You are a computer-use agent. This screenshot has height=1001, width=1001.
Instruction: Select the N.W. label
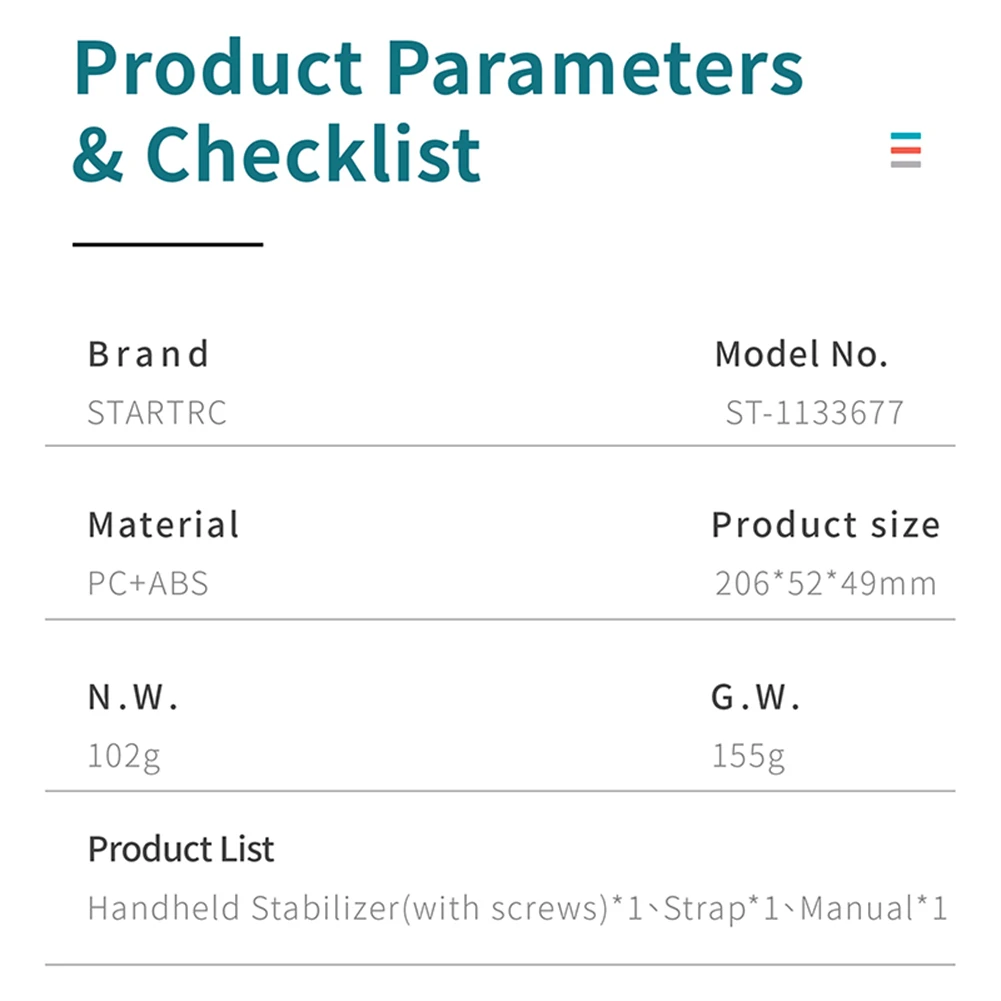133,699
